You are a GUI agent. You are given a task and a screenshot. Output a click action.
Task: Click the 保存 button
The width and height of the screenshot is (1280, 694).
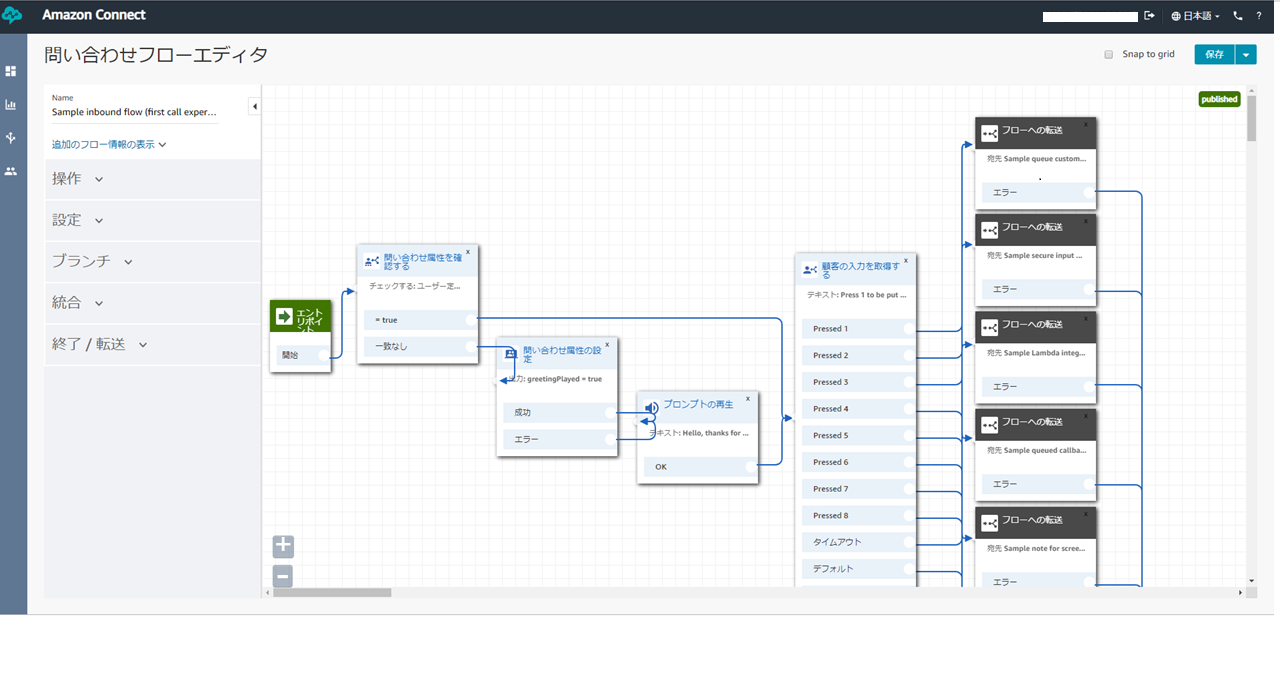pyautogui.click(x=1214, y=55)
